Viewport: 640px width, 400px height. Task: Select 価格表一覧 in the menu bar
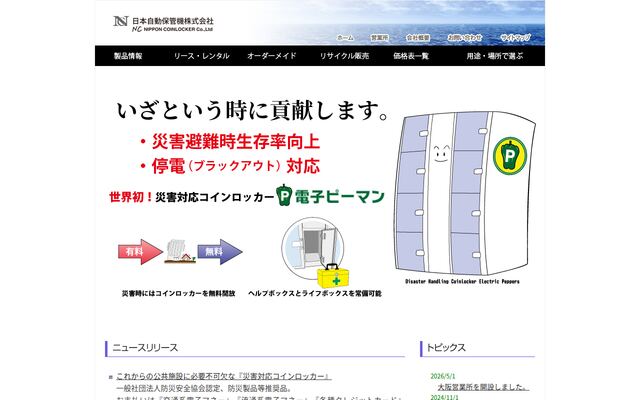pos(411,56)
